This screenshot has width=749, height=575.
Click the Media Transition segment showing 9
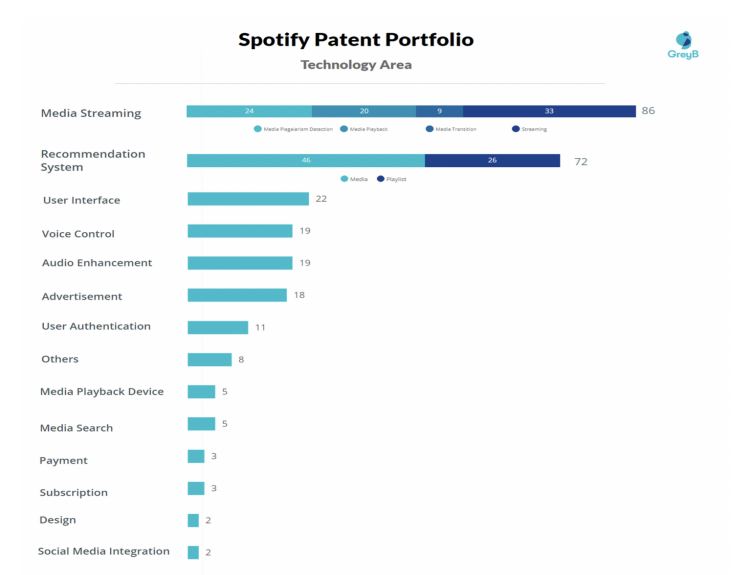(x=439, y=111)
